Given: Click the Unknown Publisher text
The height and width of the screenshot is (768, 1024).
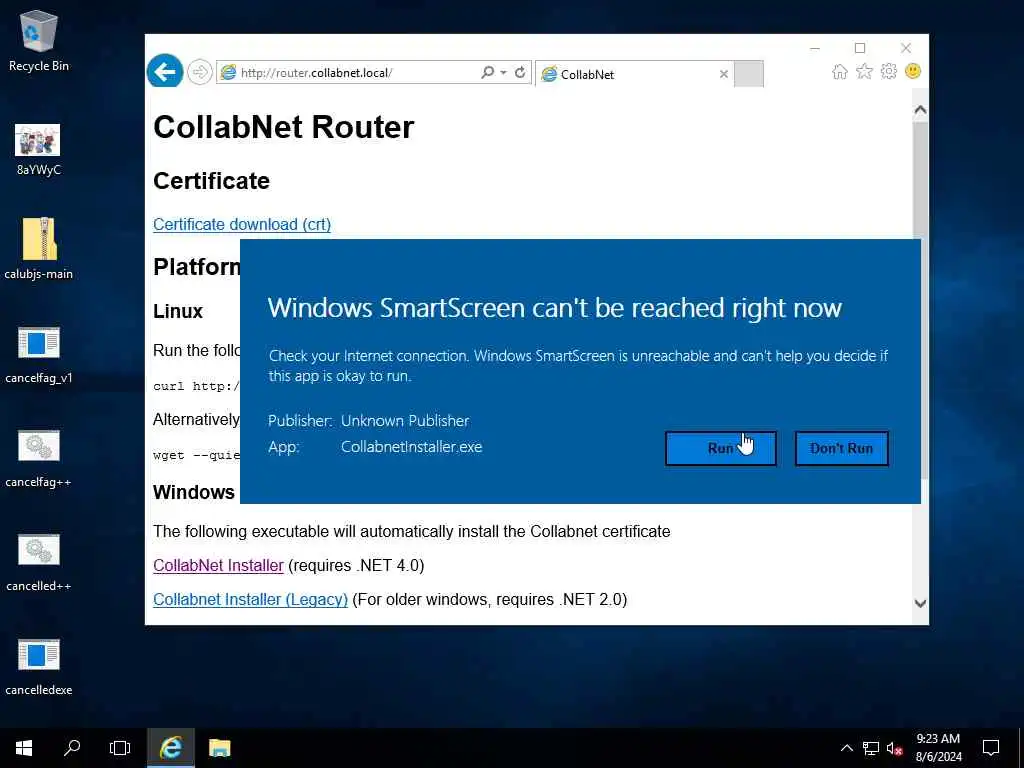Looking at the screenshot, I should tap(405, 421).
